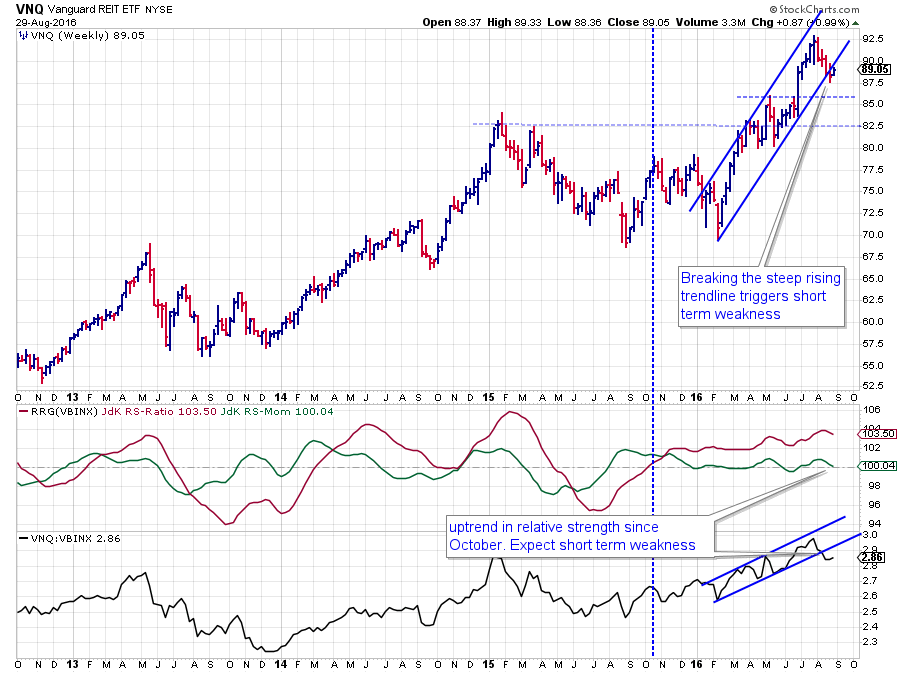Click the VNQ (Weekly) 89.05 legend text
This screenshot has width=900, height=673.
click(88, 36)
